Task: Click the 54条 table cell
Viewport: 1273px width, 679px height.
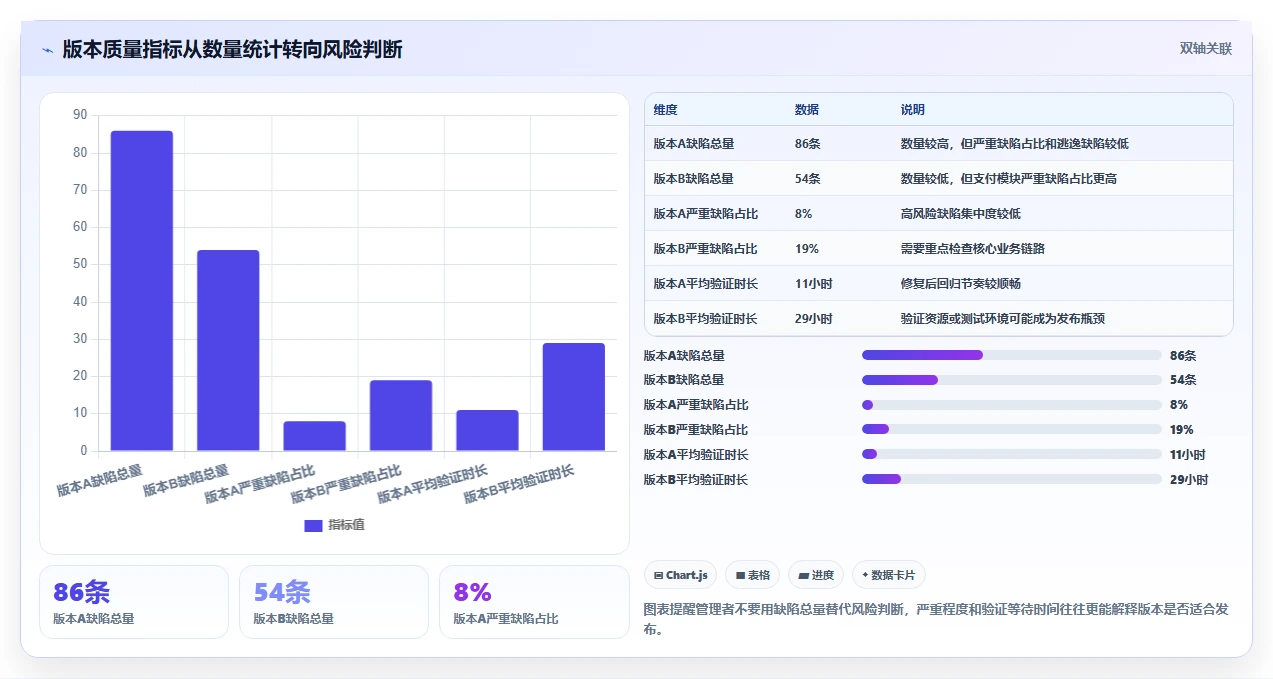Action: point(808,179)
